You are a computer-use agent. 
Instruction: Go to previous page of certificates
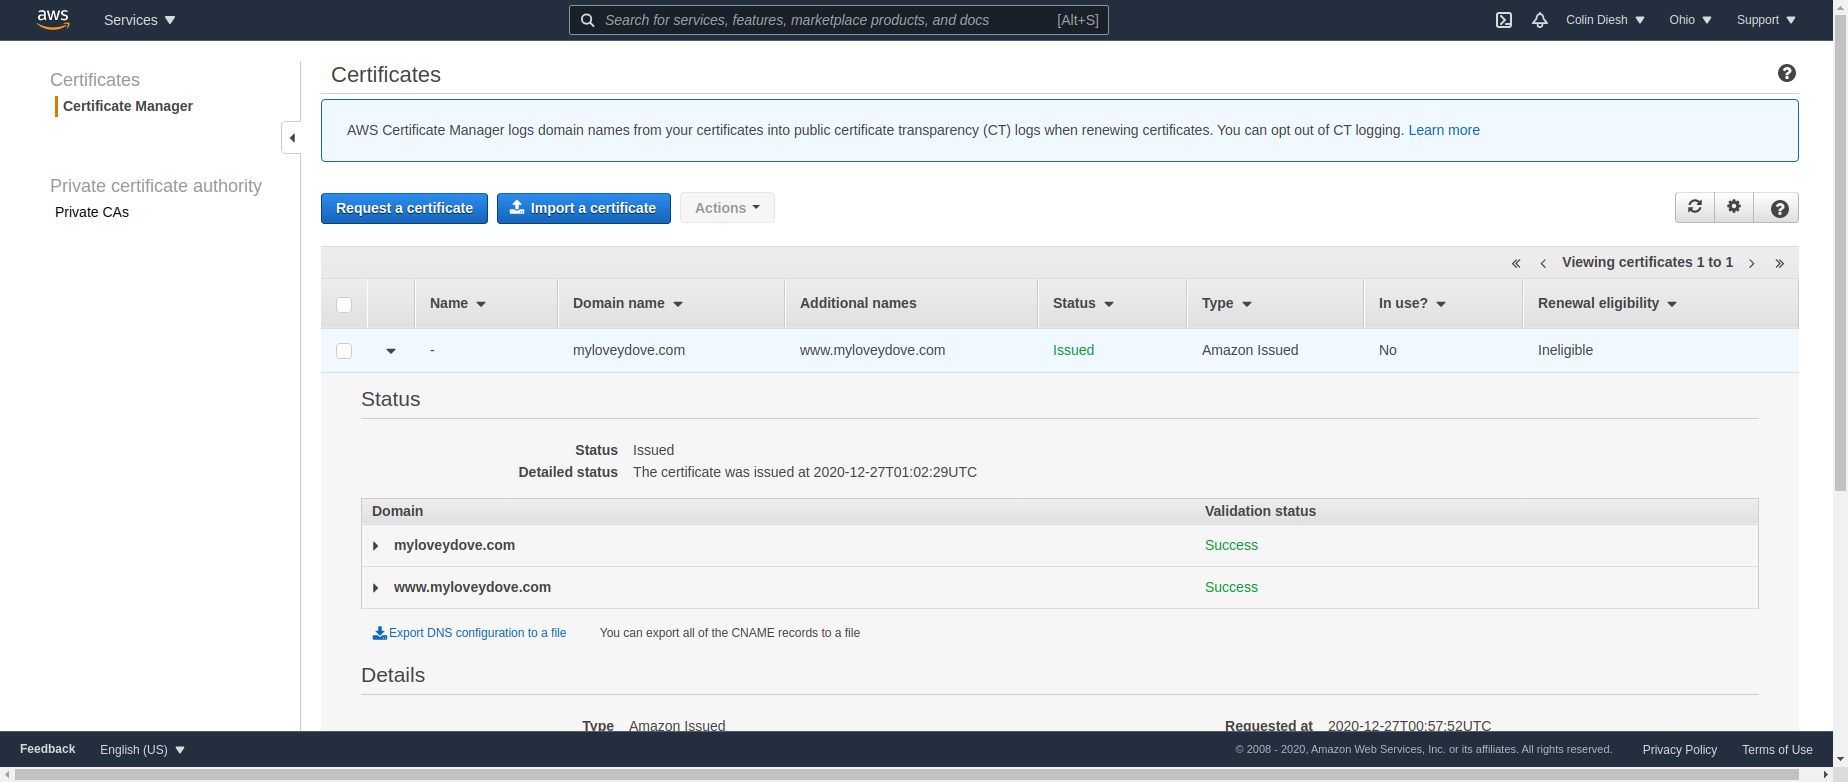tap(1543, 263)
